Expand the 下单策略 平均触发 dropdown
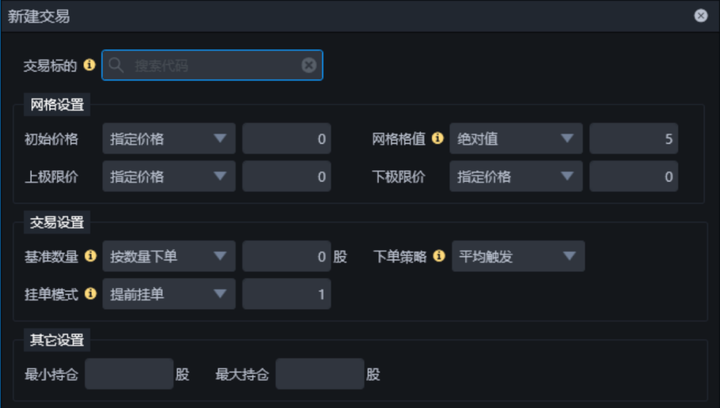Image resolution: width=720 pixels, height=408 pixels. pos(517,257)
